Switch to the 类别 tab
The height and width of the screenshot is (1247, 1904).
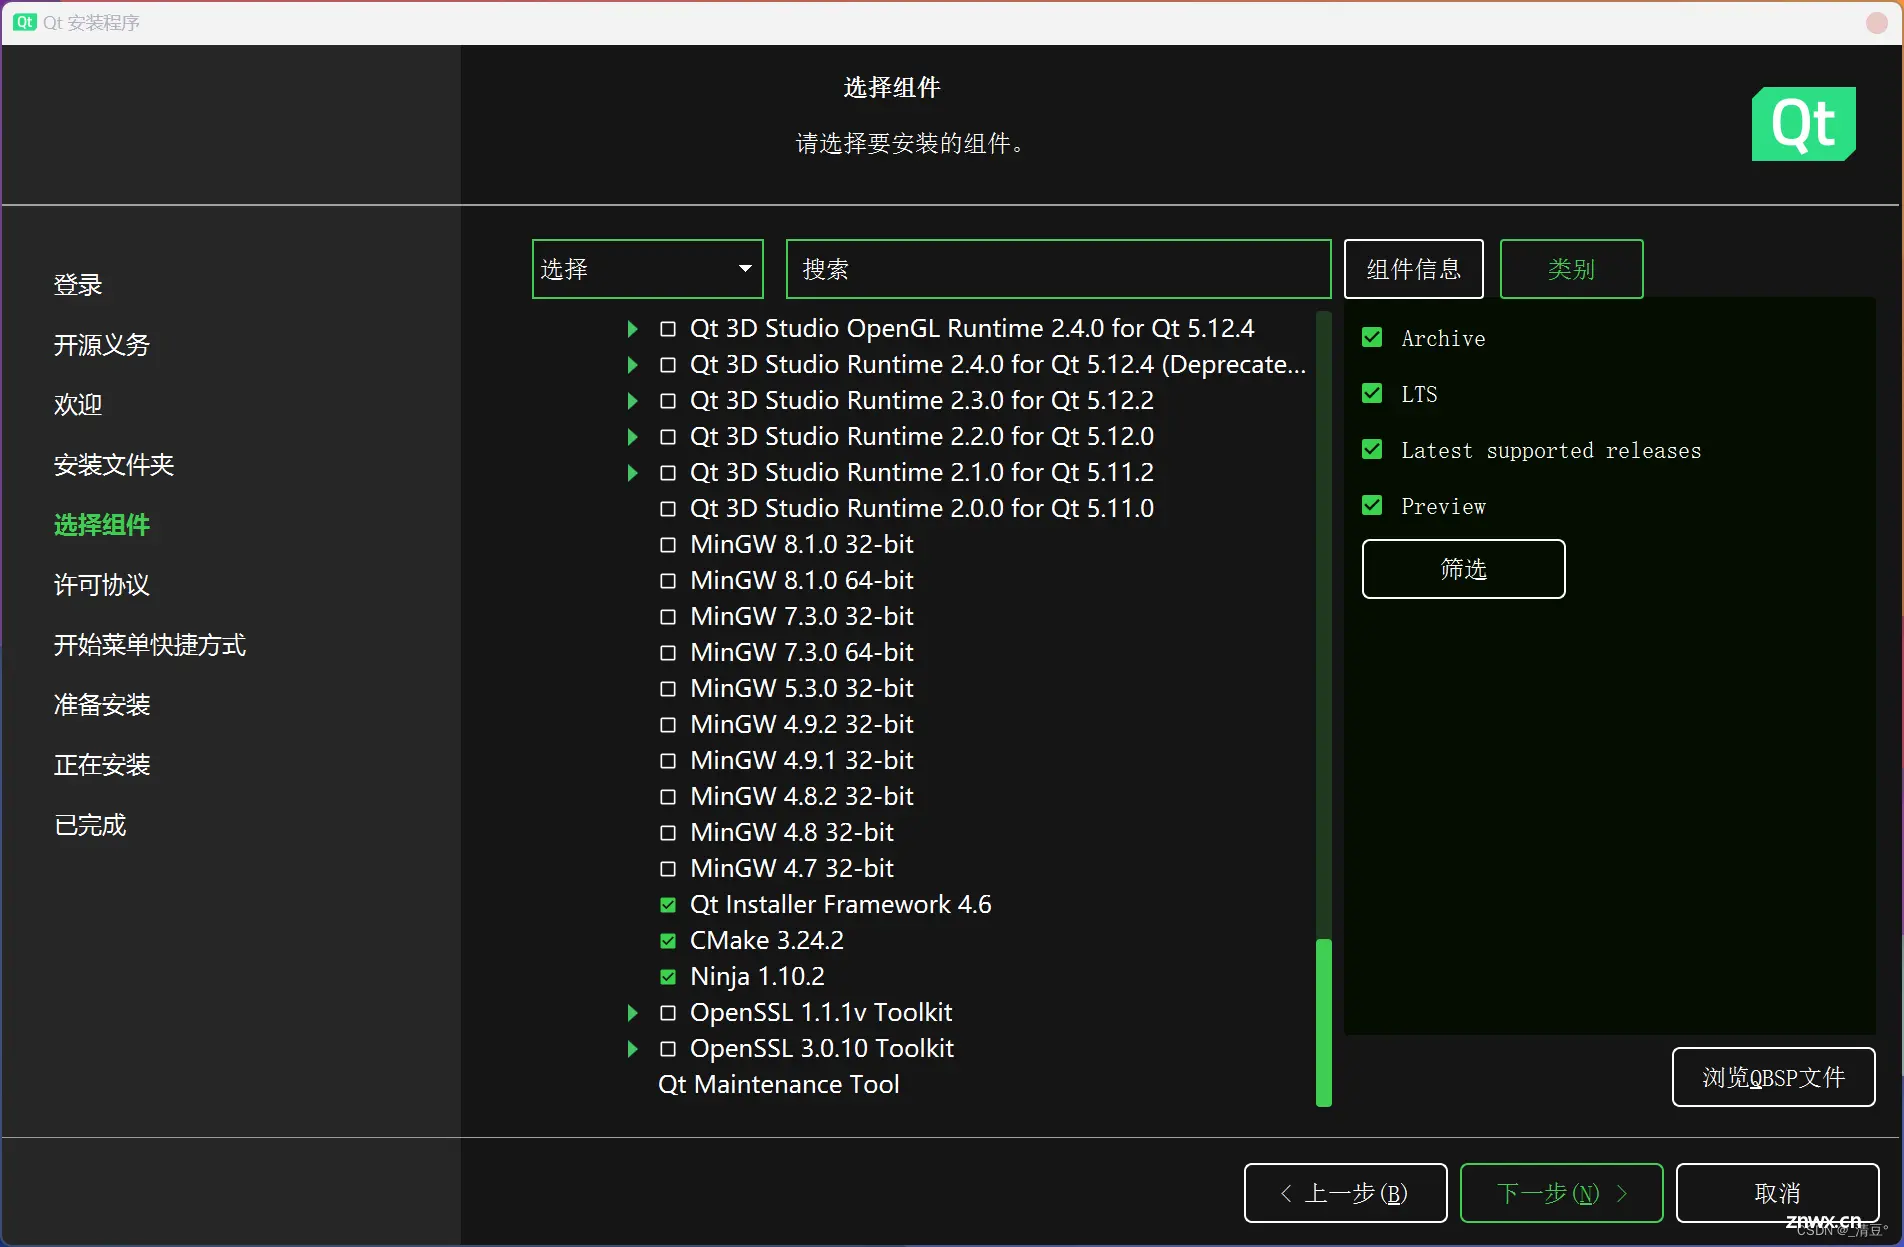(x=1571, y=269)
